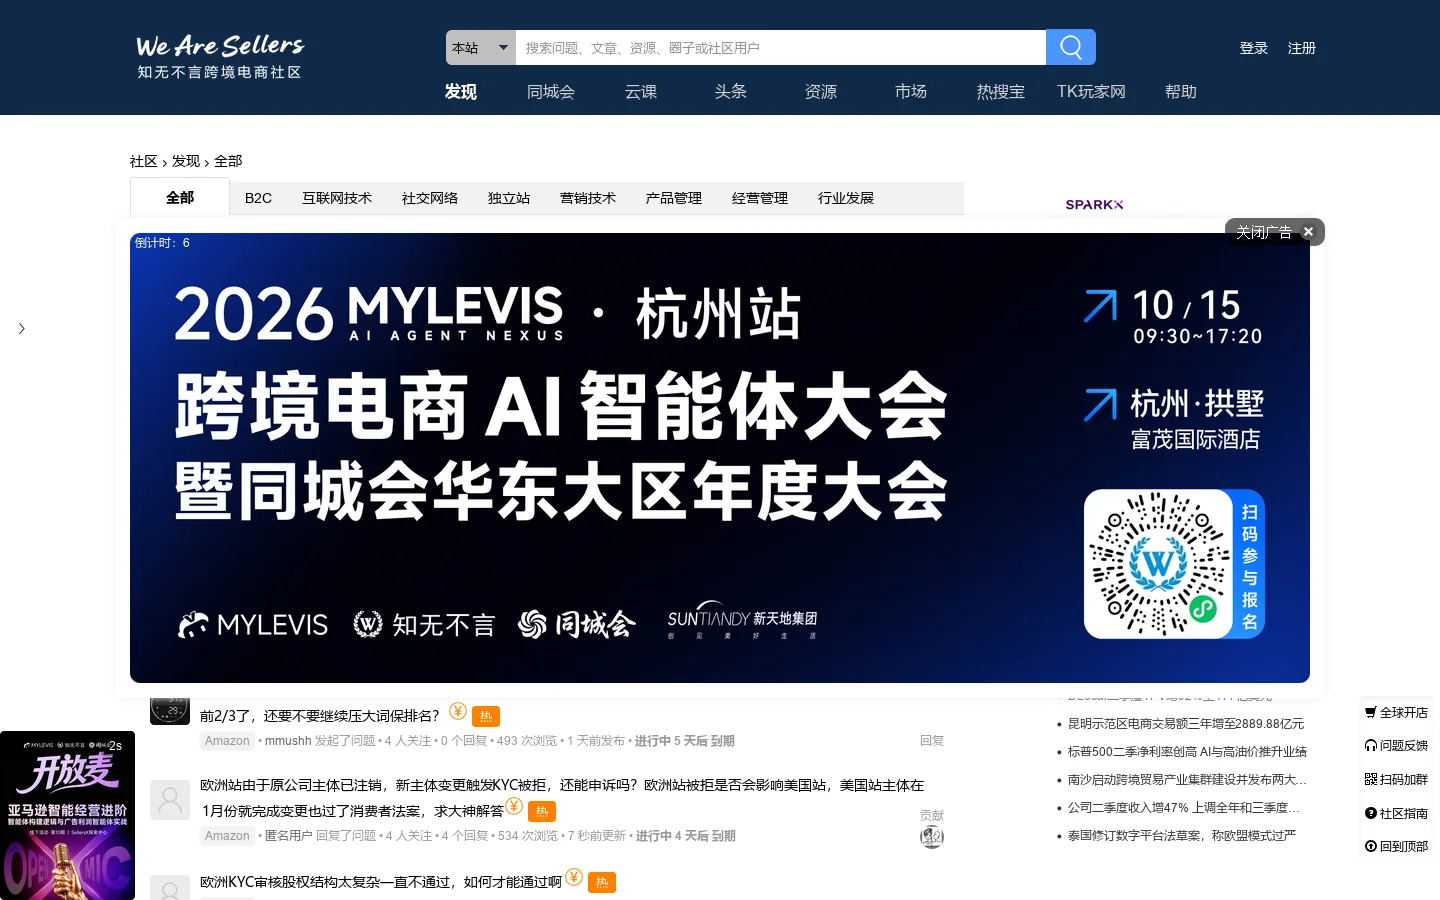
Task: Open 资源 in the navigation bar
Action: pyautogui.click(x=821, y=91)
